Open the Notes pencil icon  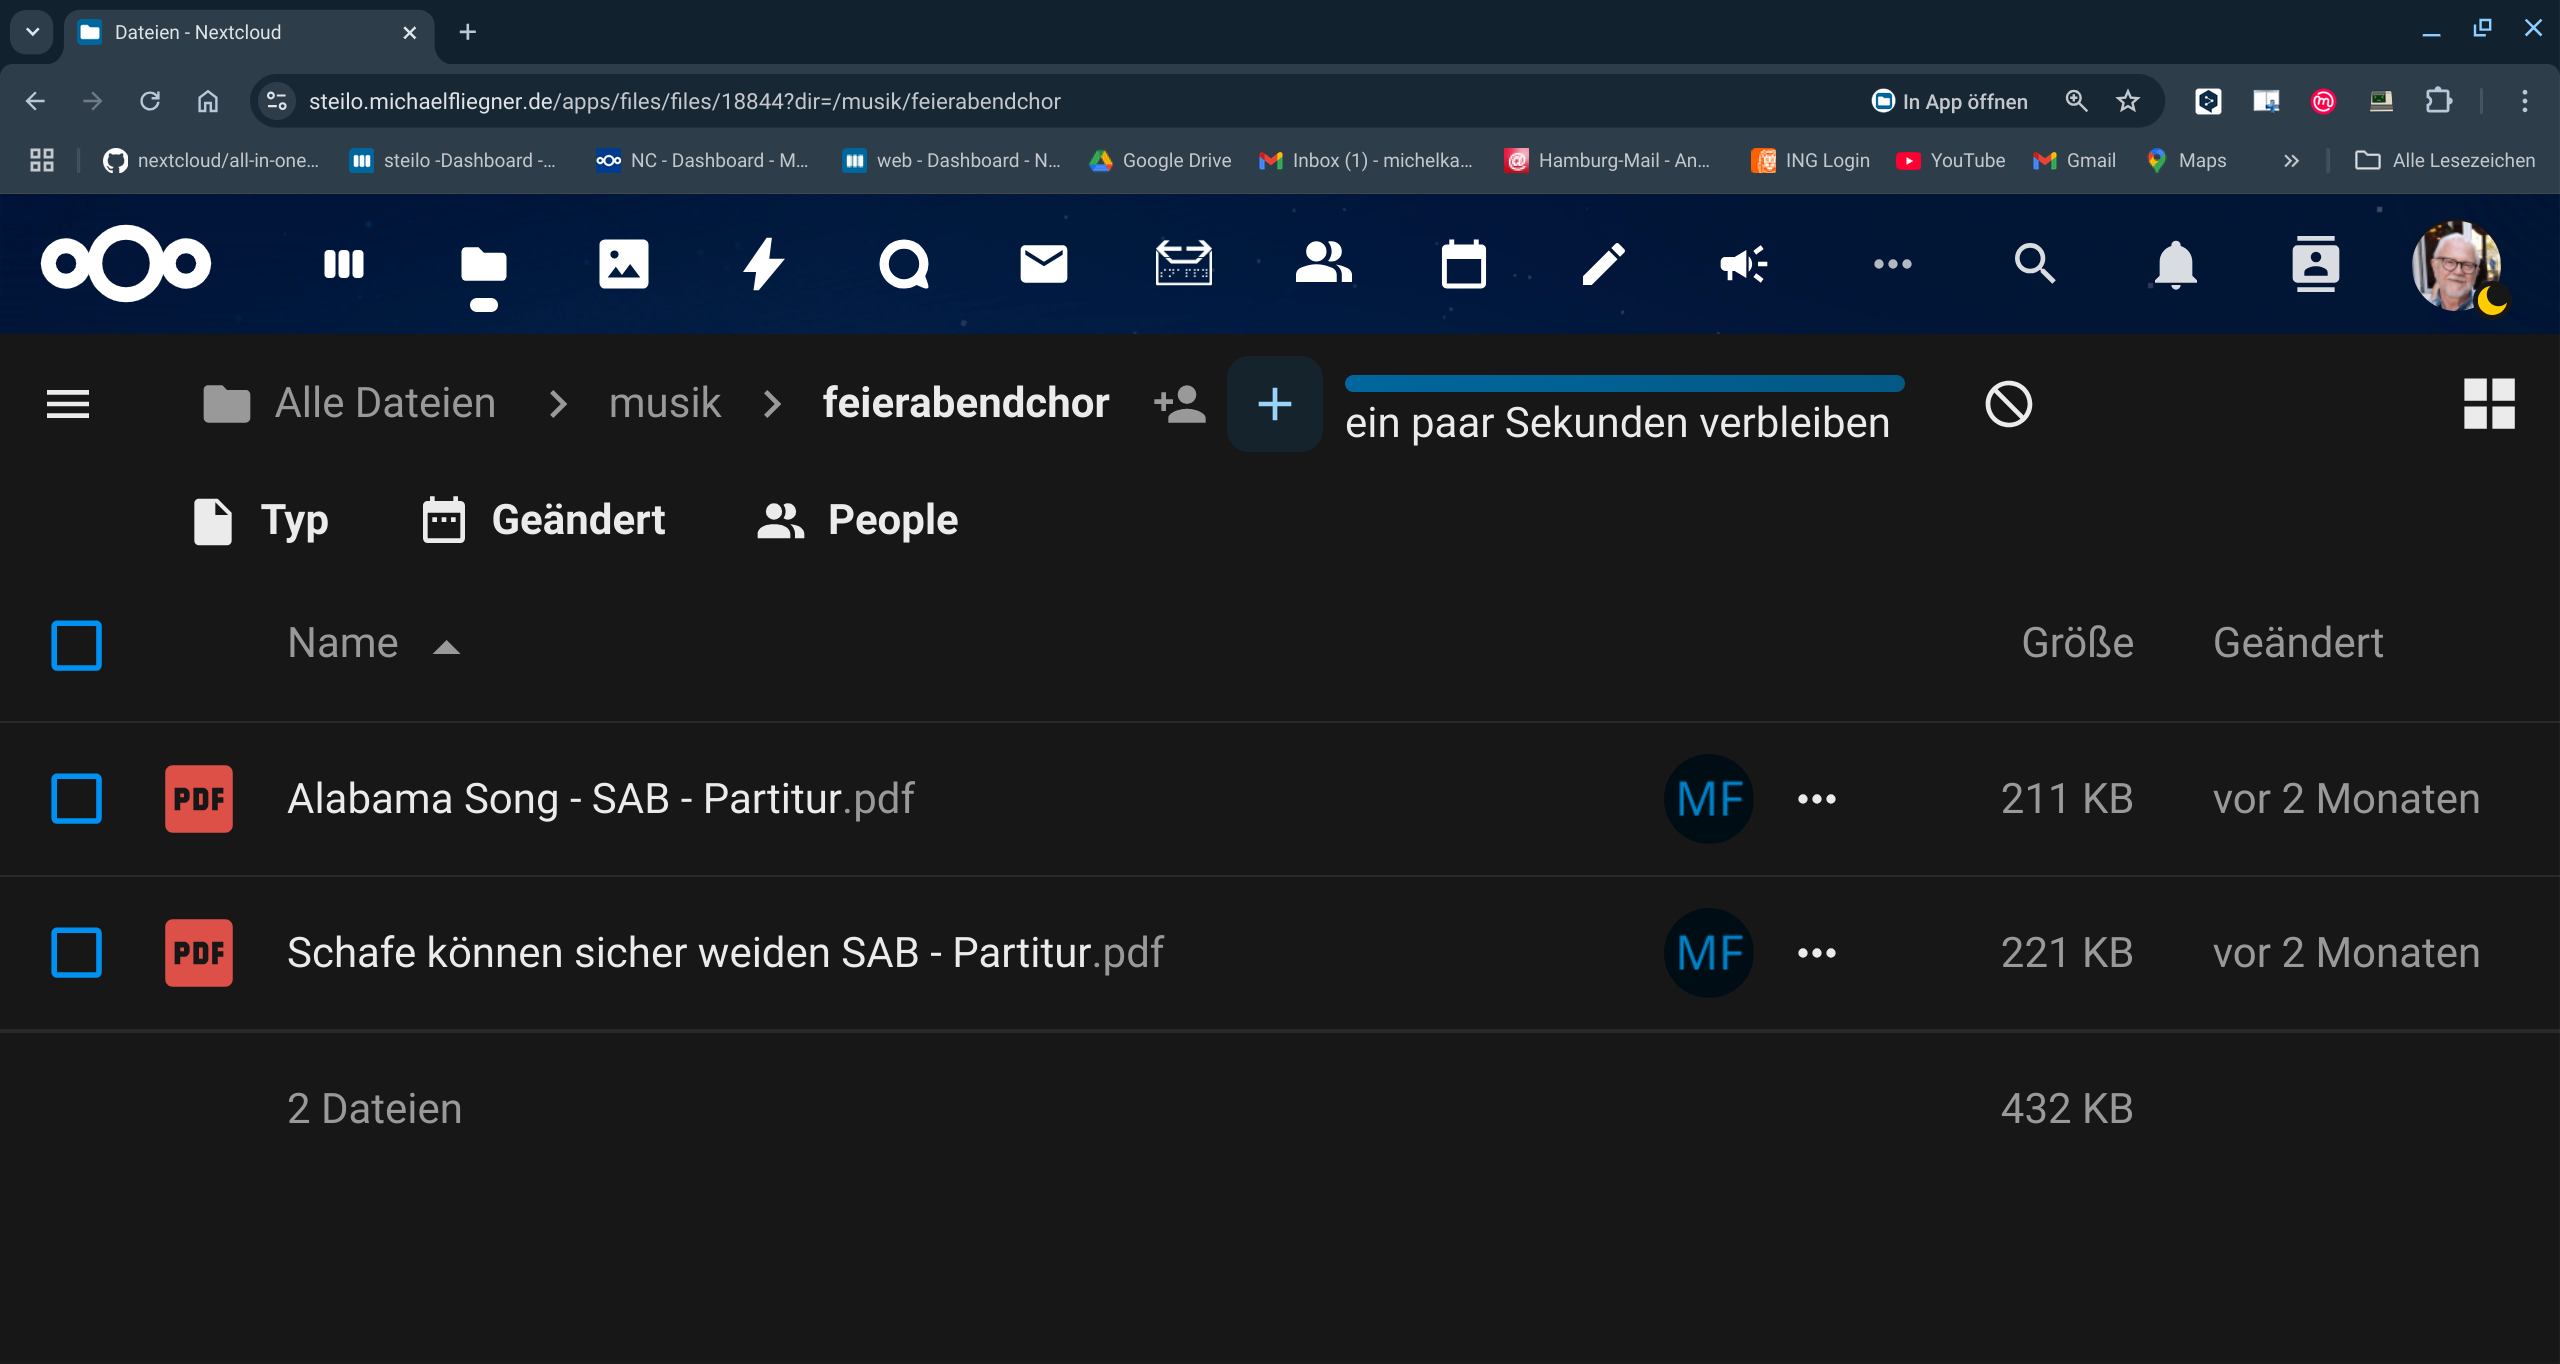1603,264
